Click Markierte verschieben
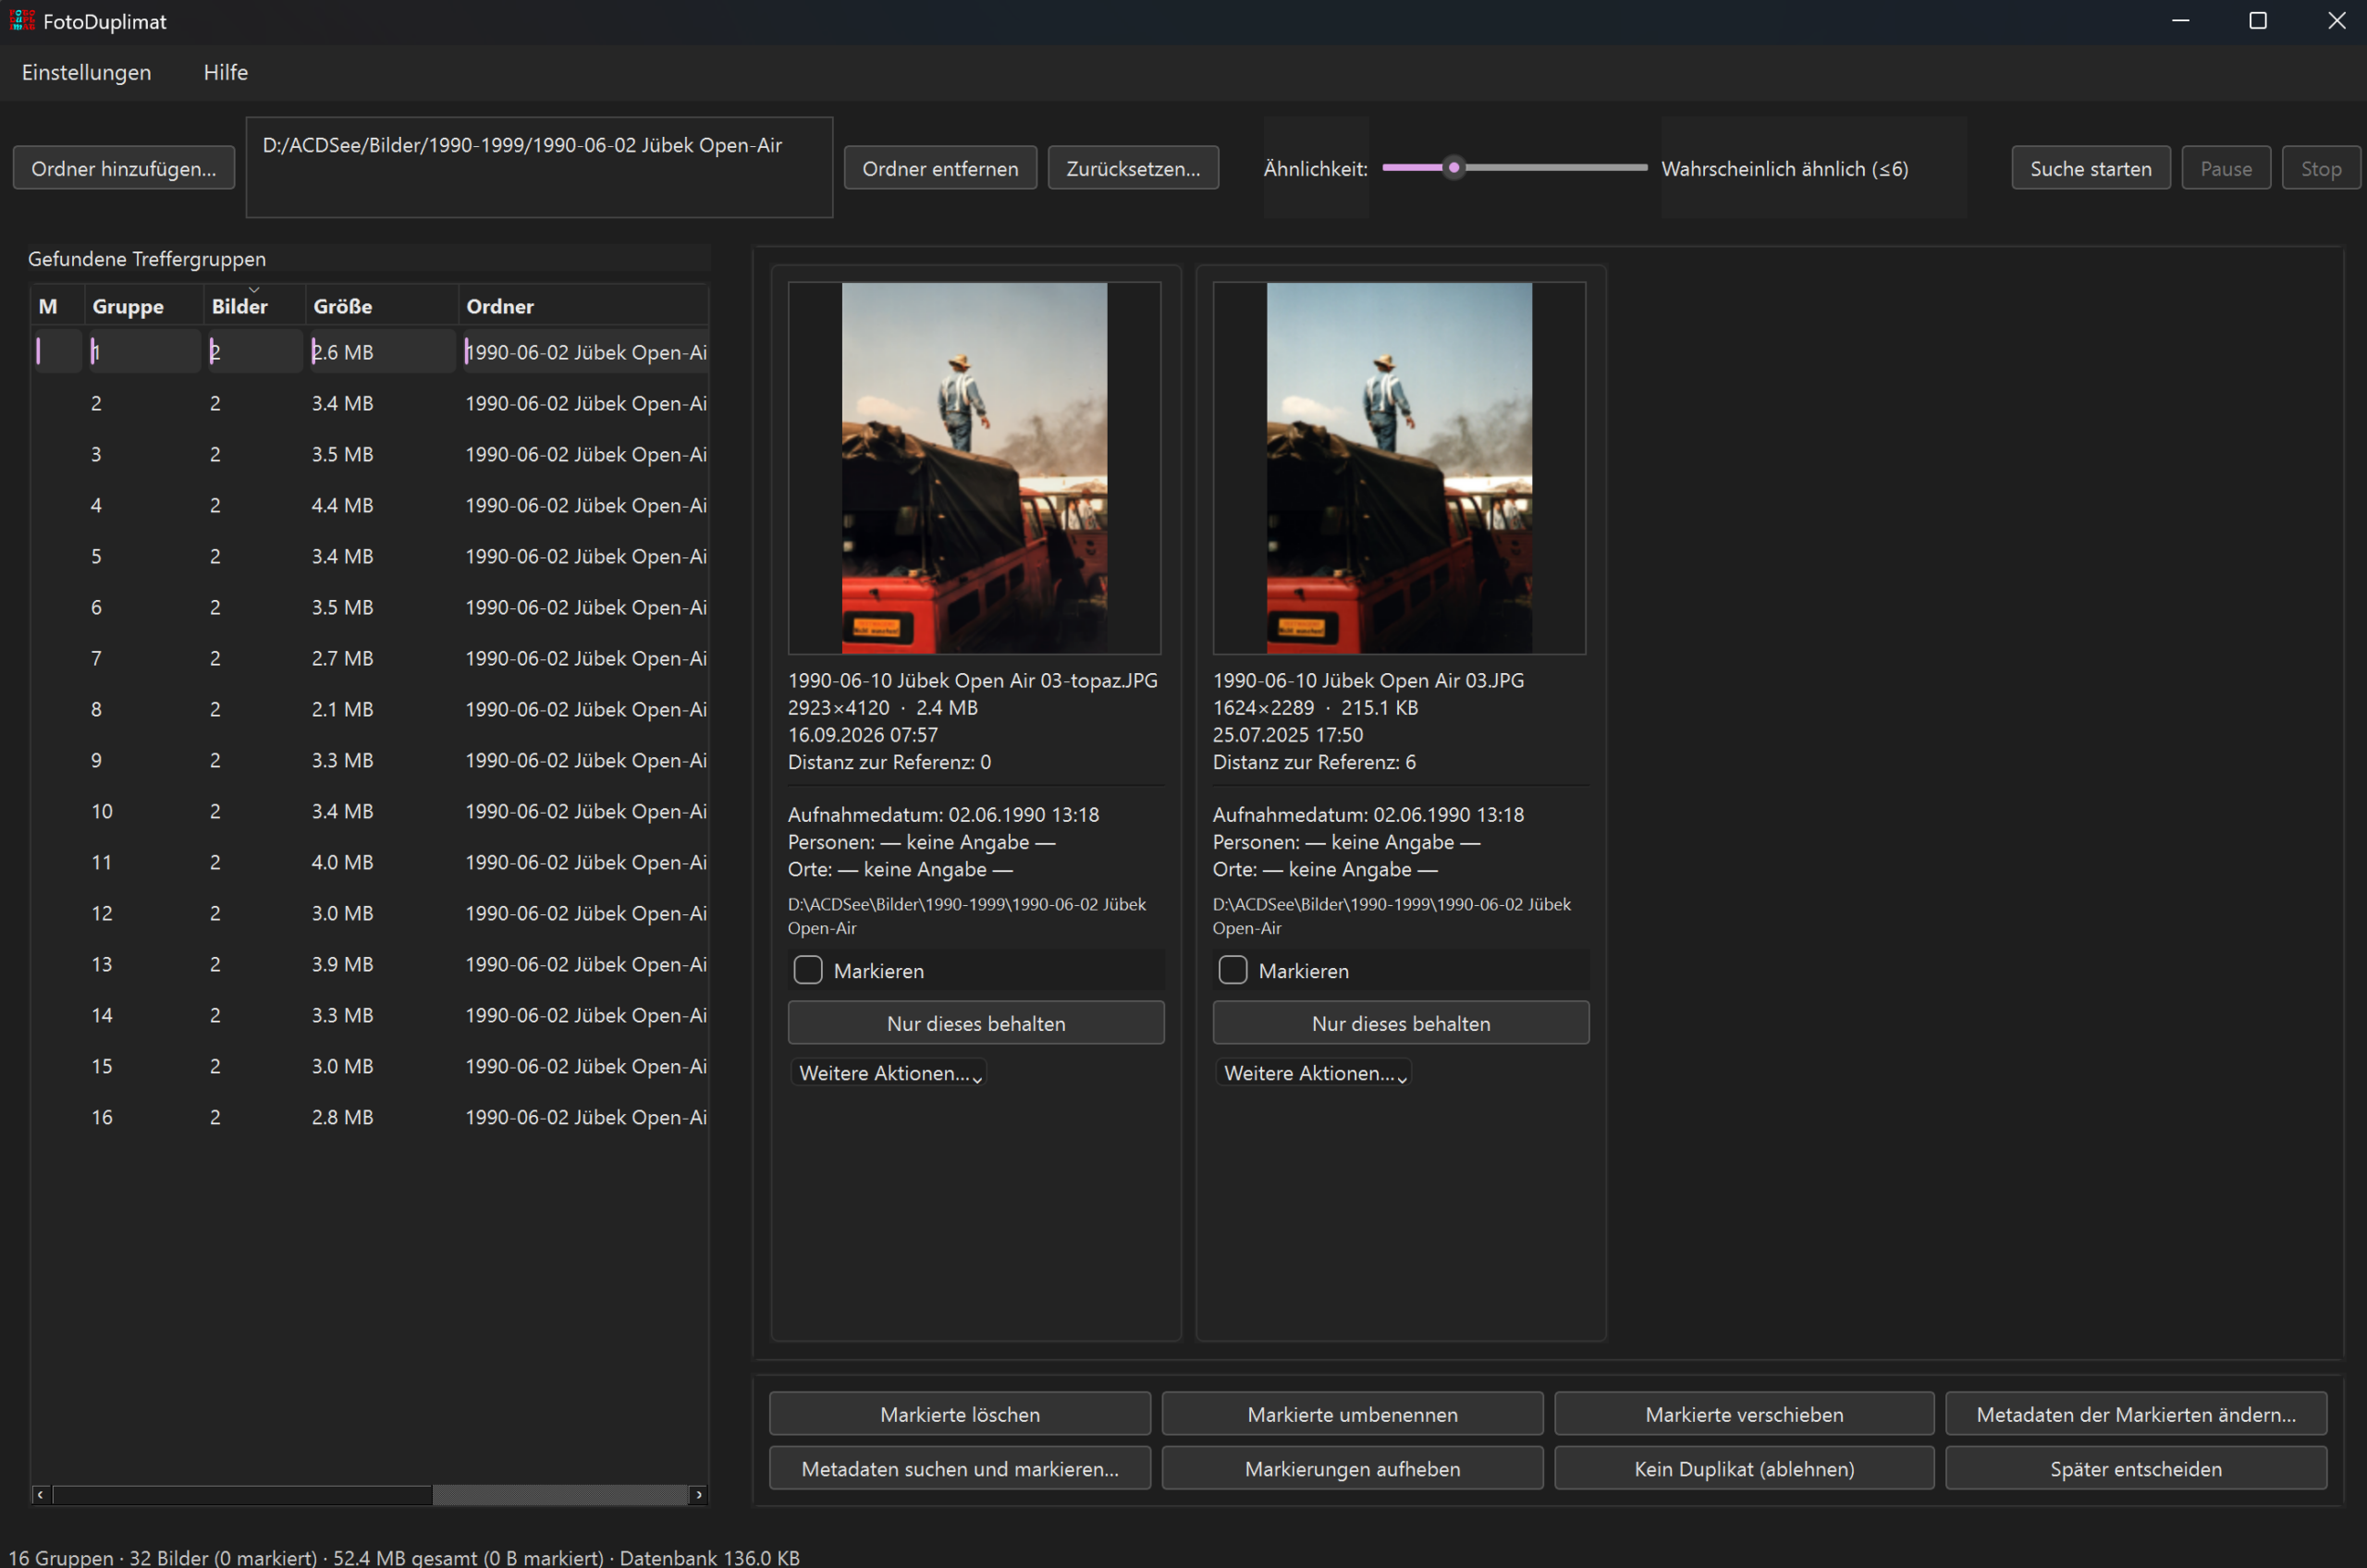The height and width of the screenshot is (1568, 2367). 1744,1414
